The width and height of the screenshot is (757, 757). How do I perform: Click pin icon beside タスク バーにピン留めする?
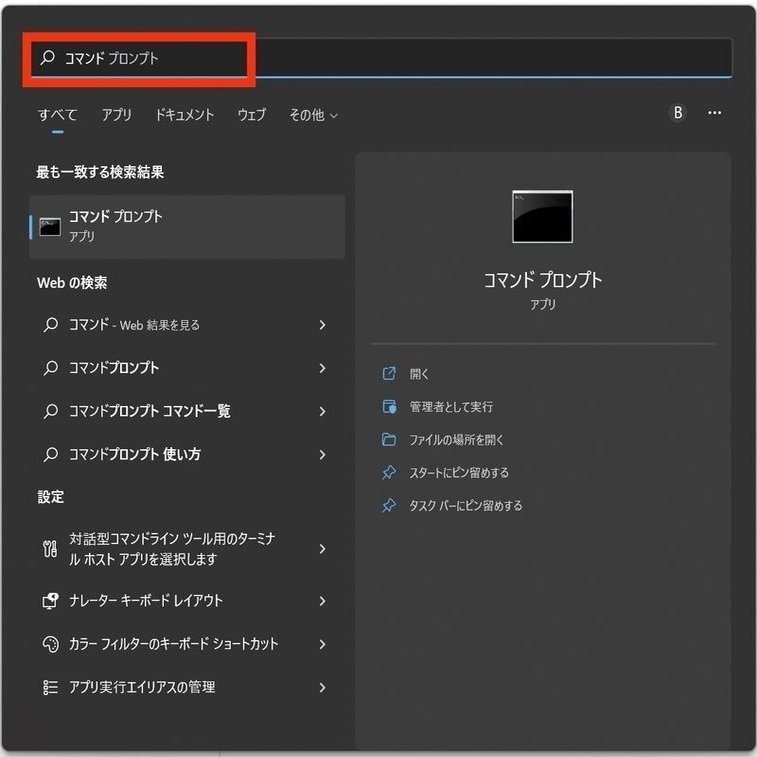pos(389,505)
